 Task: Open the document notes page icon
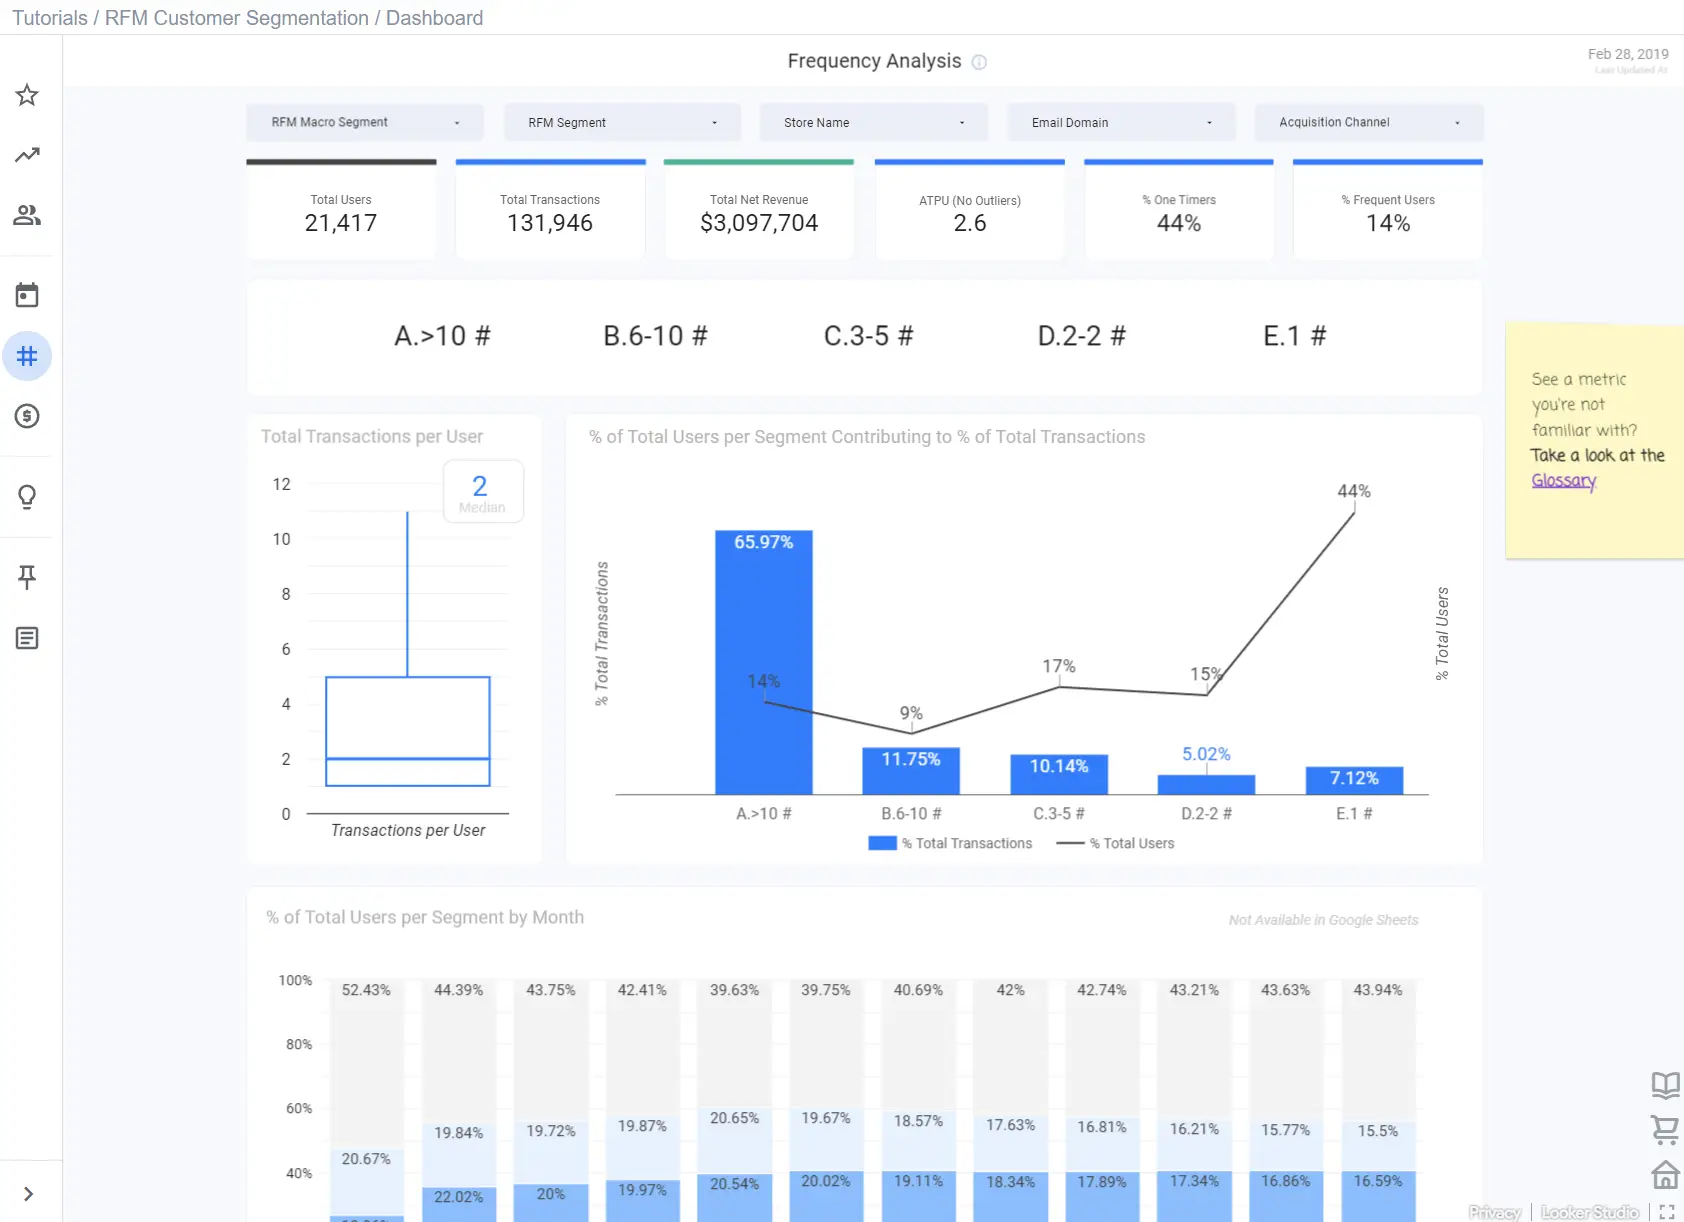(x=27, y=638)
